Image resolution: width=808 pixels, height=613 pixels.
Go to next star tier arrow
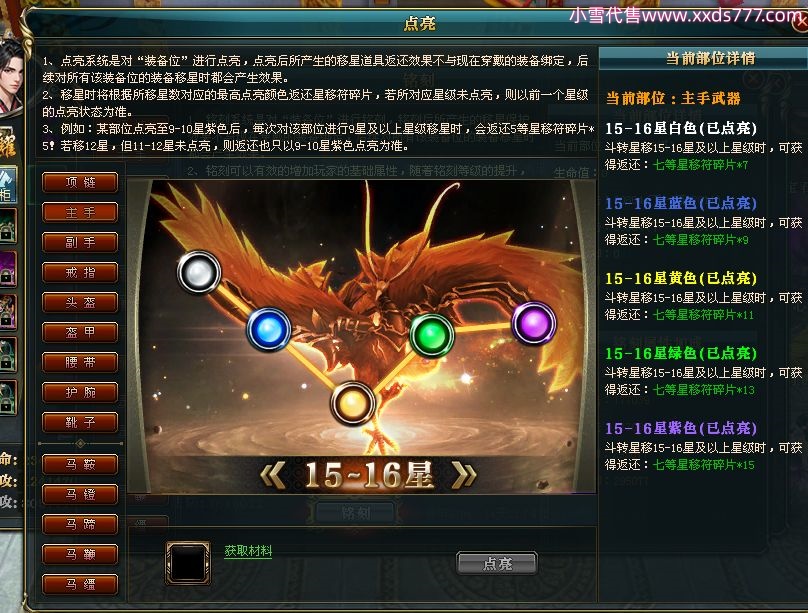tap(464, 475)
